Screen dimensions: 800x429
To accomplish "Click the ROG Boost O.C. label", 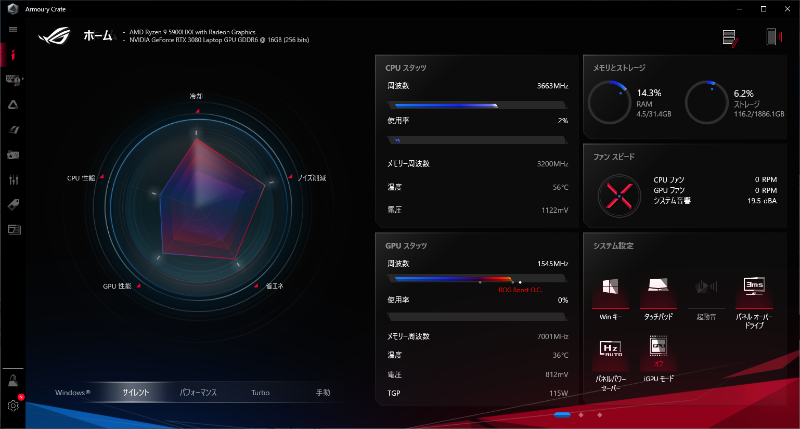I will pos(520,290).
